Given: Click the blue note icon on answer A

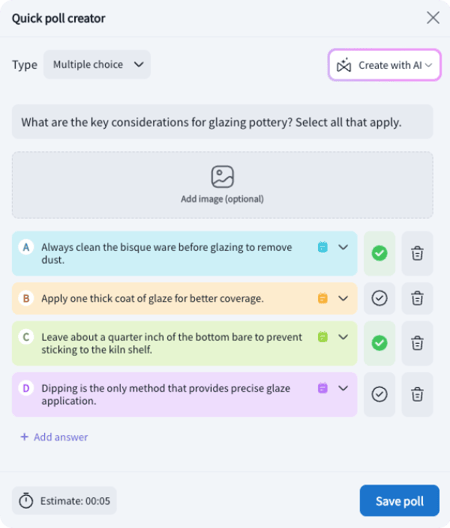Looking at the screenshot, I should (x=323, y=247).
